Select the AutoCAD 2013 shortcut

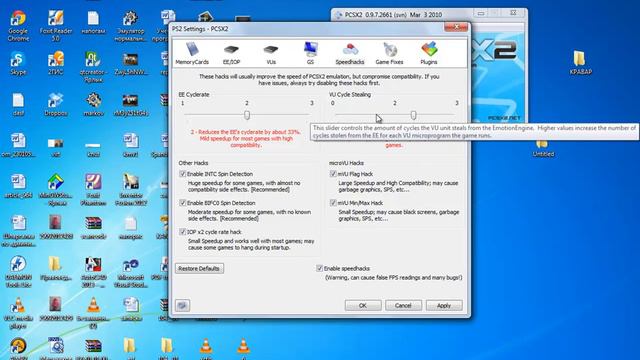tap(93, 272)
